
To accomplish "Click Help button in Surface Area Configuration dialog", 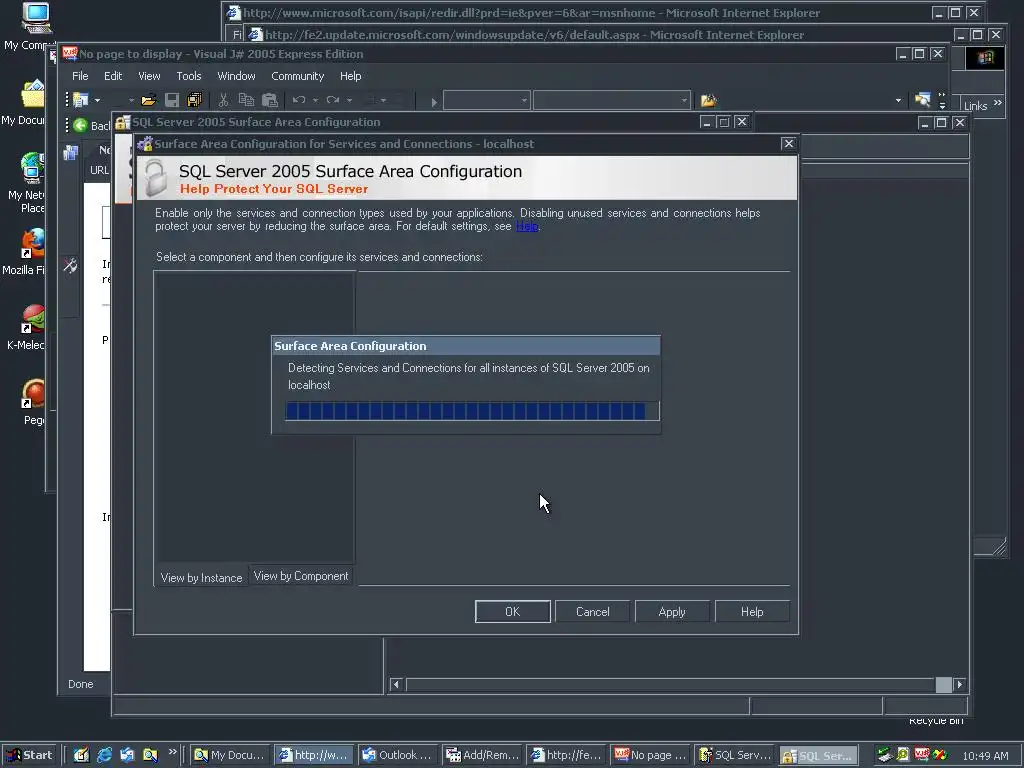I will pyautogui.click(x=752, y=612).
